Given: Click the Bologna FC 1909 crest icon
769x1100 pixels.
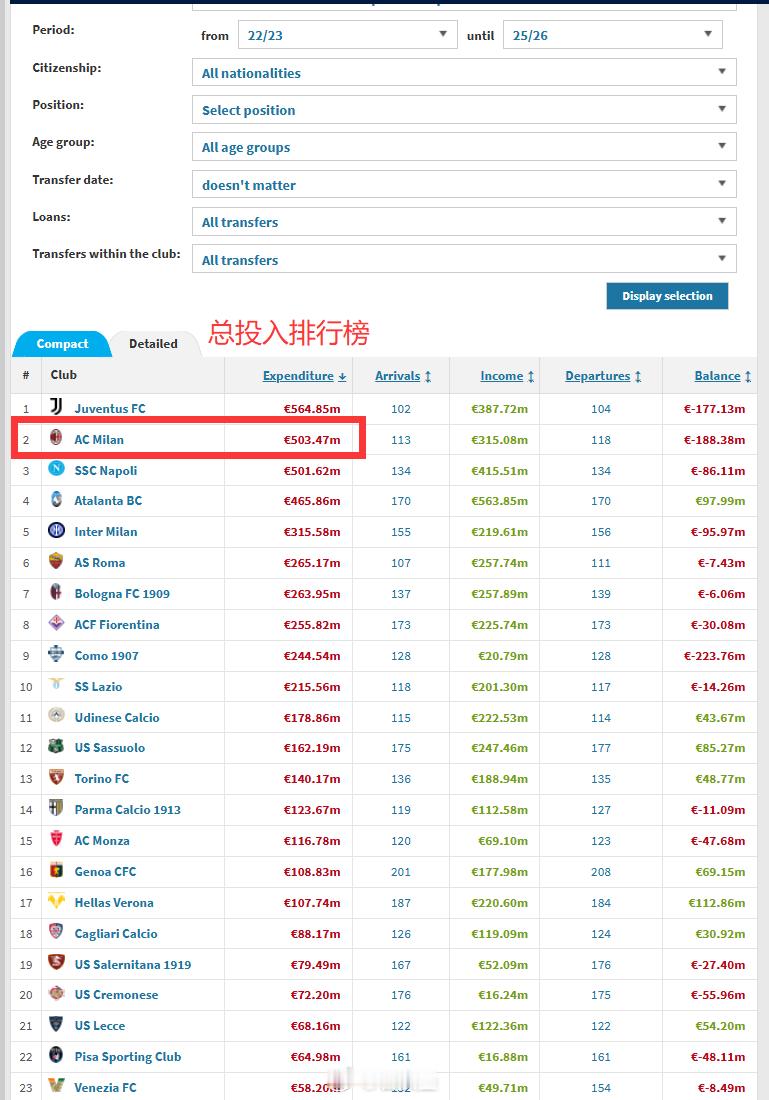Looking at the screenshot, I should click(56, 591).
